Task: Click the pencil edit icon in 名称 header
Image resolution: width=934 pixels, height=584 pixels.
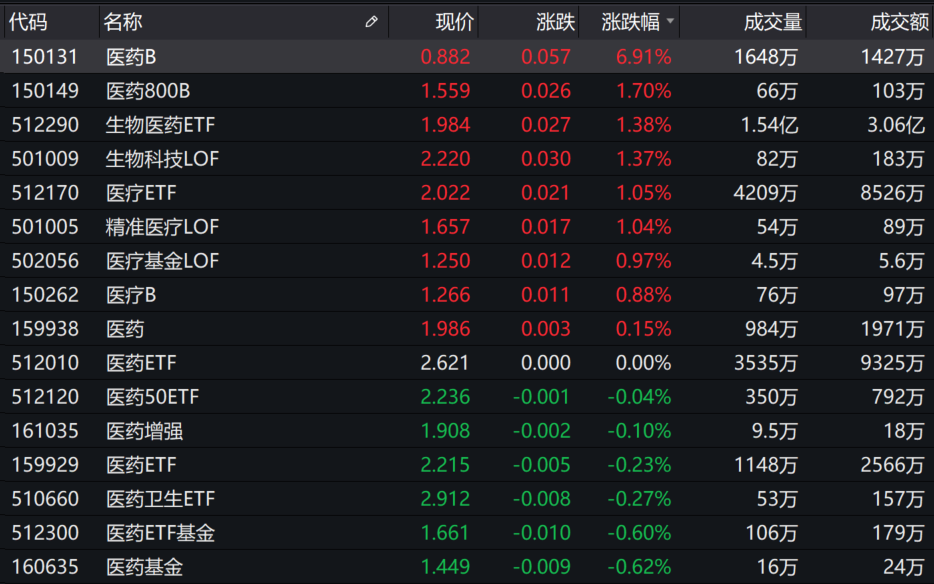Action: click(372, 22)
